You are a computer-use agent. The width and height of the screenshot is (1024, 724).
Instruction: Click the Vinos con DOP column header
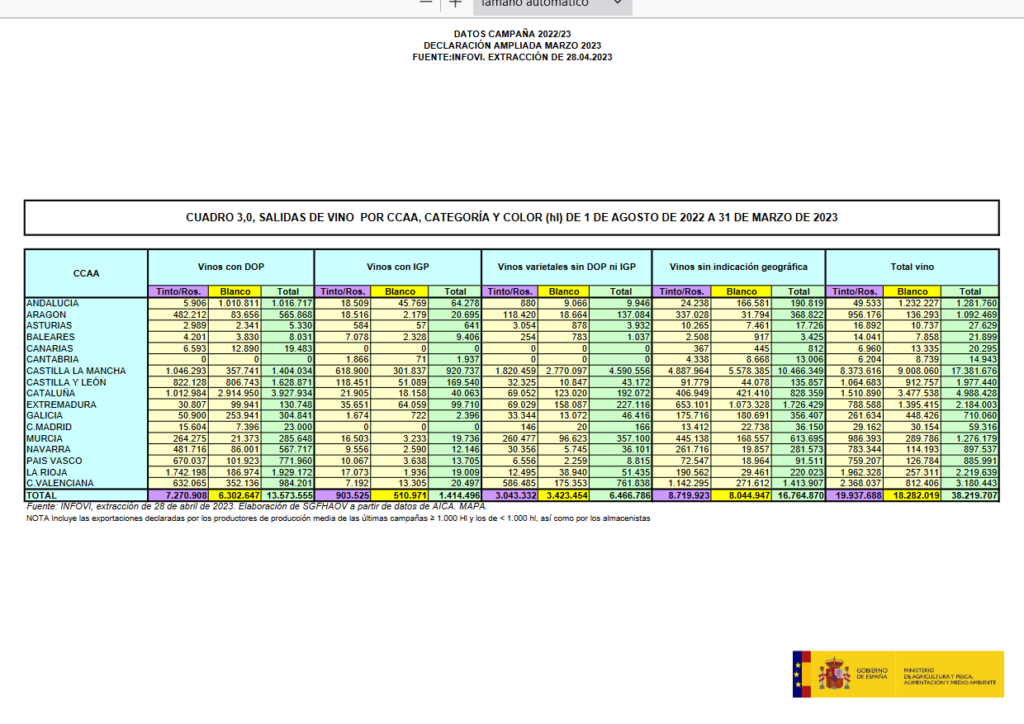tap(230, 267)
